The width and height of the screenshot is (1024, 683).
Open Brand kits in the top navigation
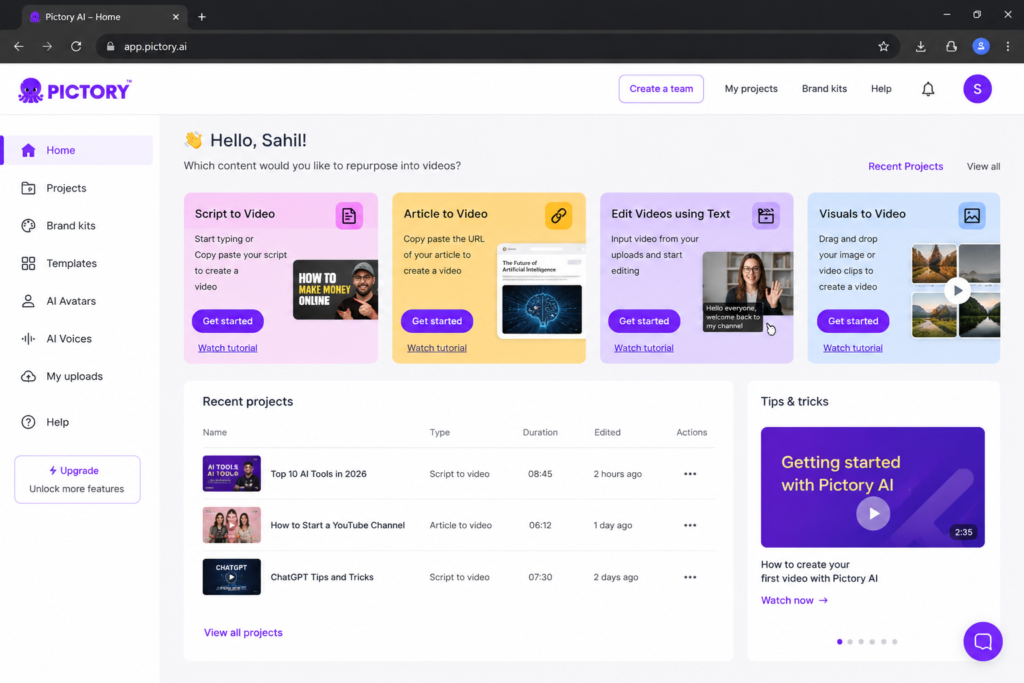(824, 89)
